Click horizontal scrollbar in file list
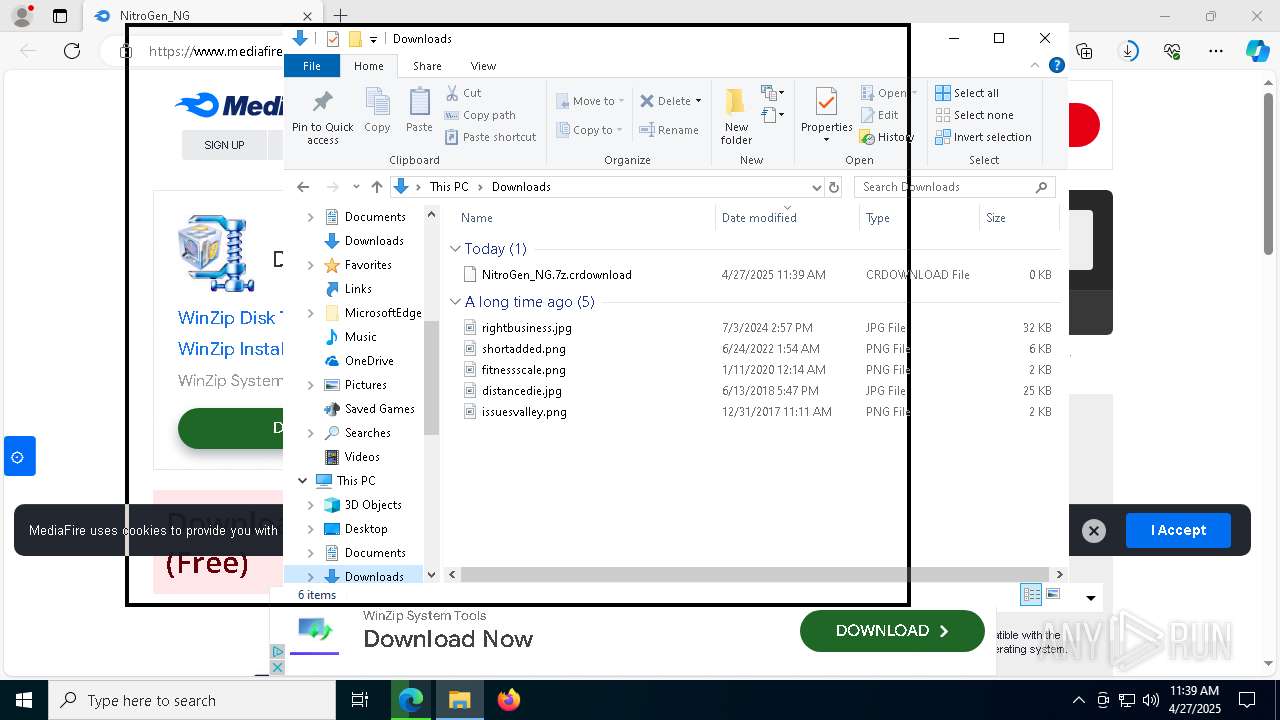 pos(756,575)
